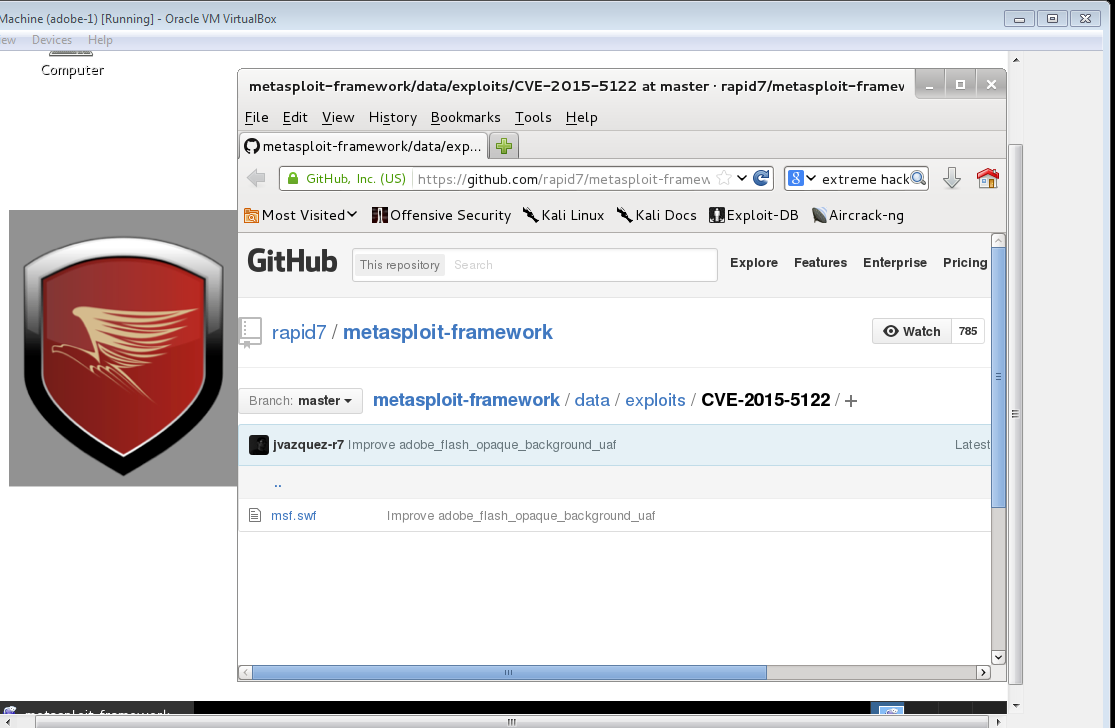The width and height of the screenshot is (1115, 728).
Task: Open the search engine selector dropdown arrow
Action: click(x=811, y=178)
